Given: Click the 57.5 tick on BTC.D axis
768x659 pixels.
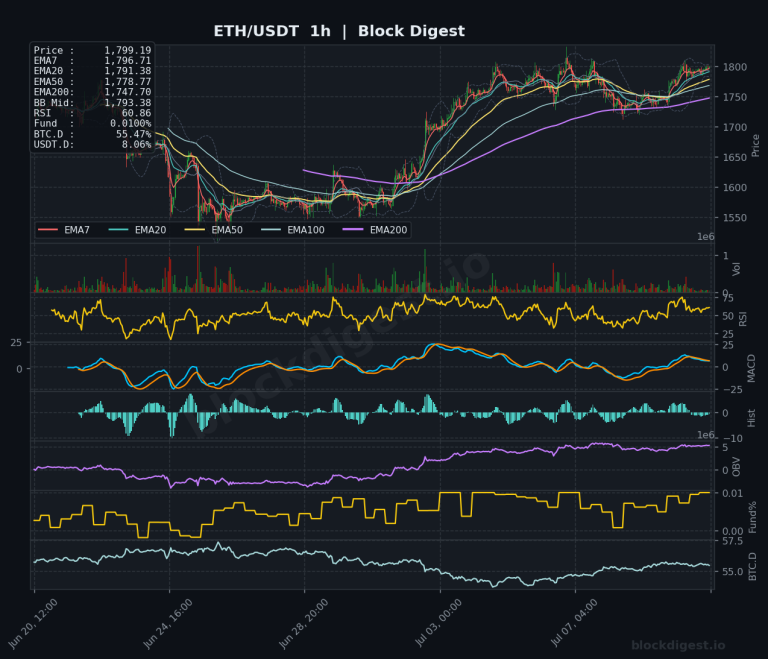Looking at the screenshot, I should (x=732, y=541).
